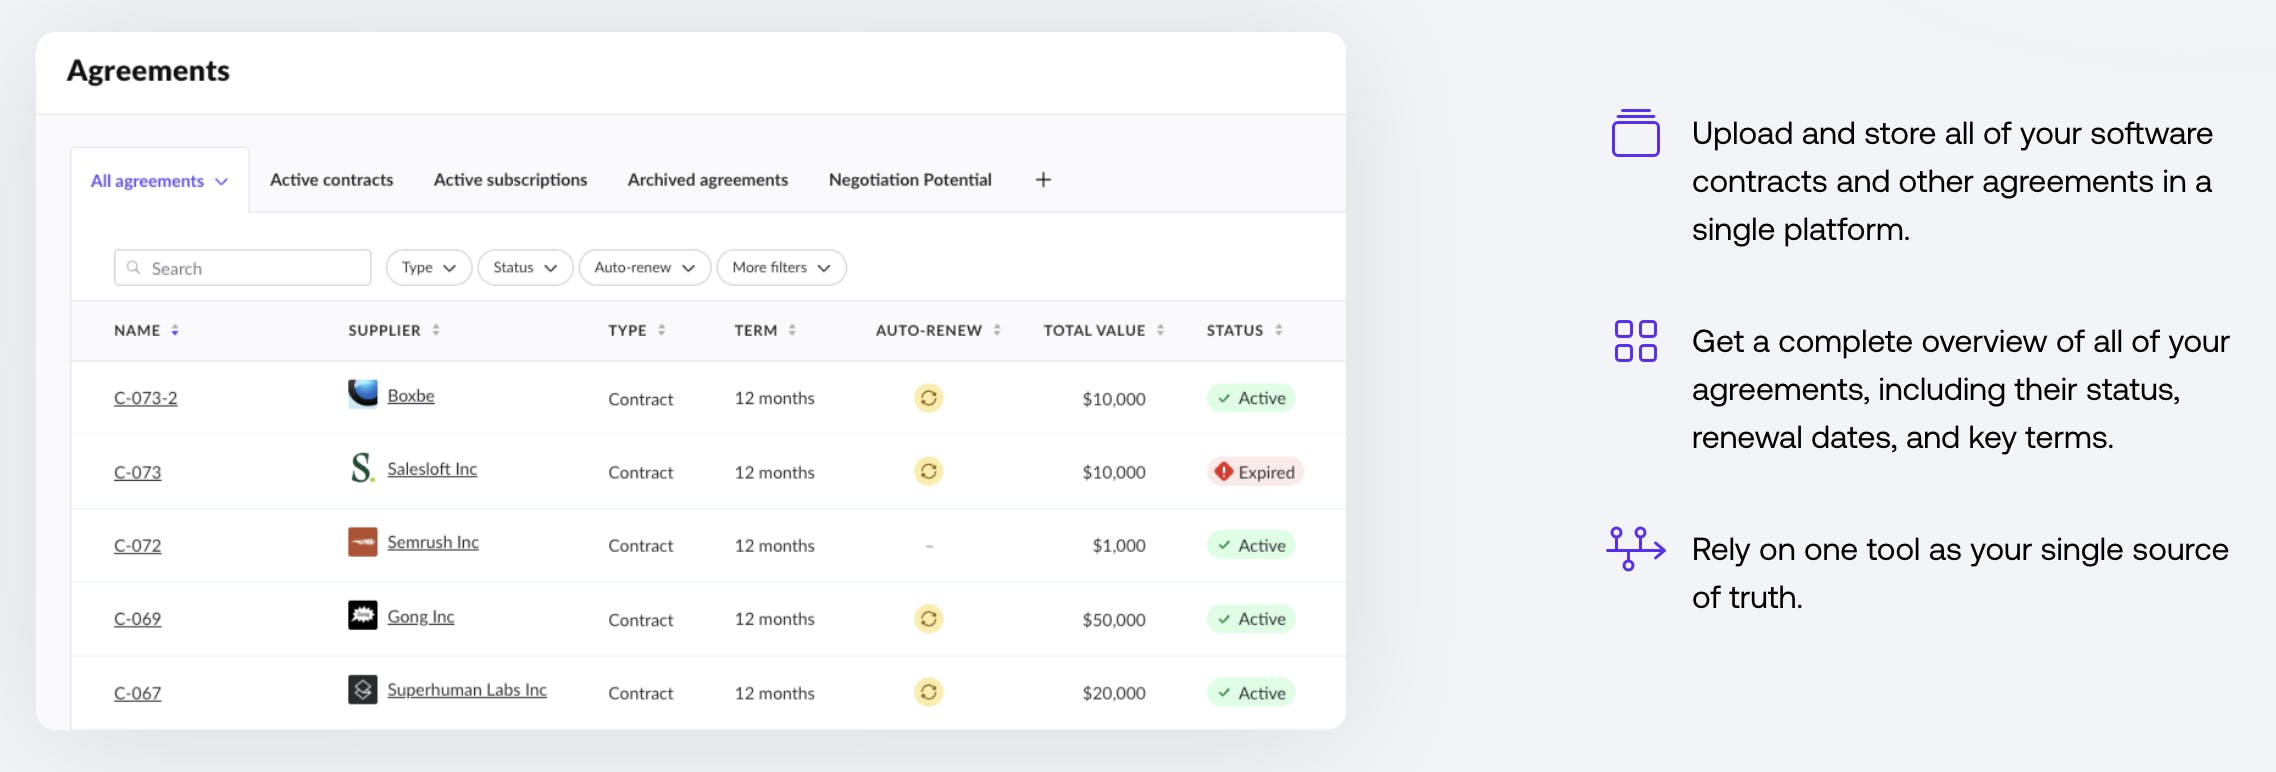Click the Boxbe supplier logo icon
Screen dimensions: 2276x772
point(362,394)
